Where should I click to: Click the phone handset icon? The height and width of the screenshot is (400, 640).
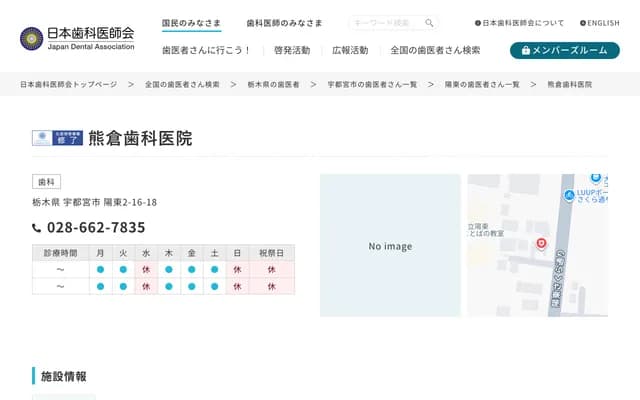[37, 228]
